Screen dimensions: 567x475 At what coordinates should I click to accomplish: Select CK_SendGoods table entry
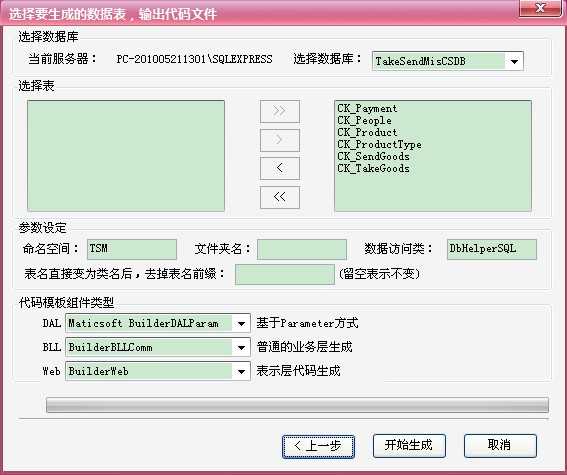coord(373,156)
